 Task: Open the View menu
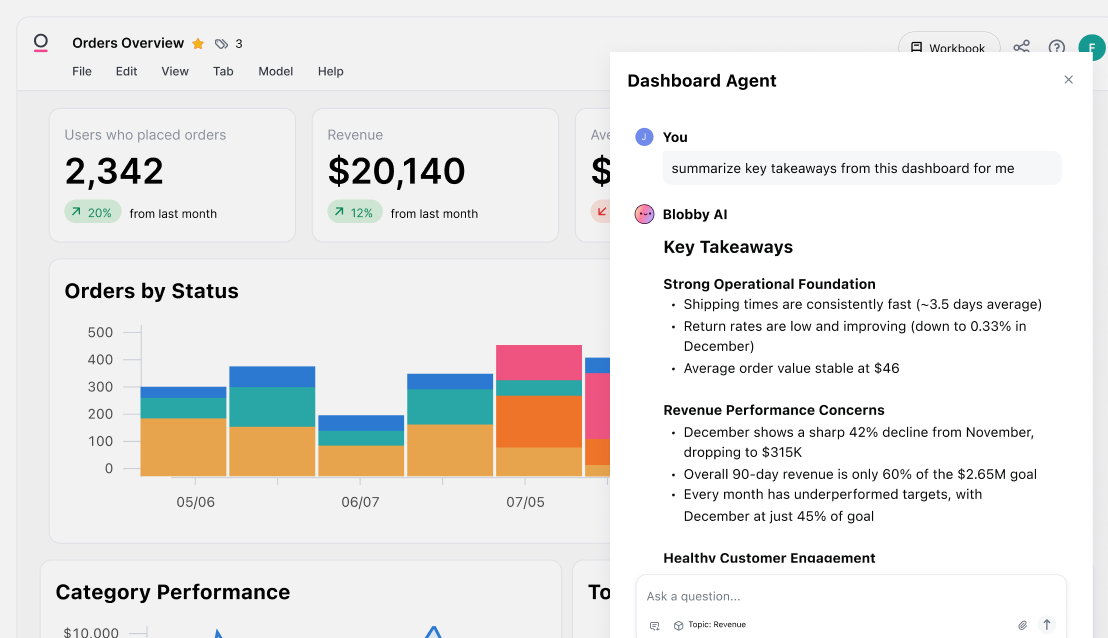[x=174, y=71]
